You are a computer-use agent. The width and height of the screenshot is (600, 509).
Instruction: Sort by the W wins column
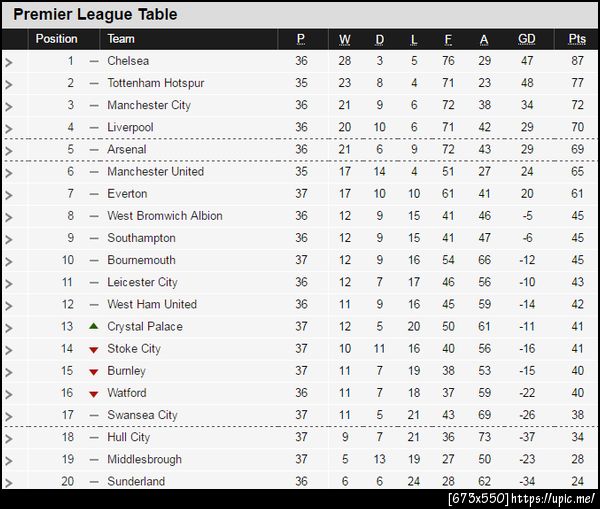345,39
